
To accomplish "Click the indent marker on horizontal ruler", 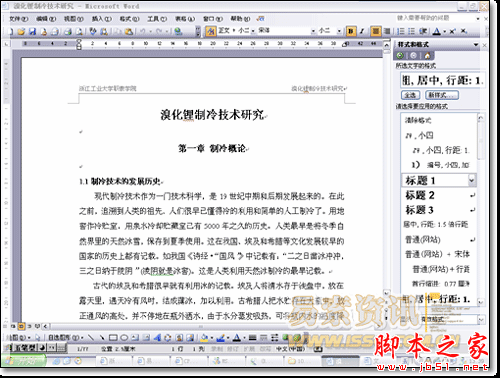I will [x=79, y=44].
